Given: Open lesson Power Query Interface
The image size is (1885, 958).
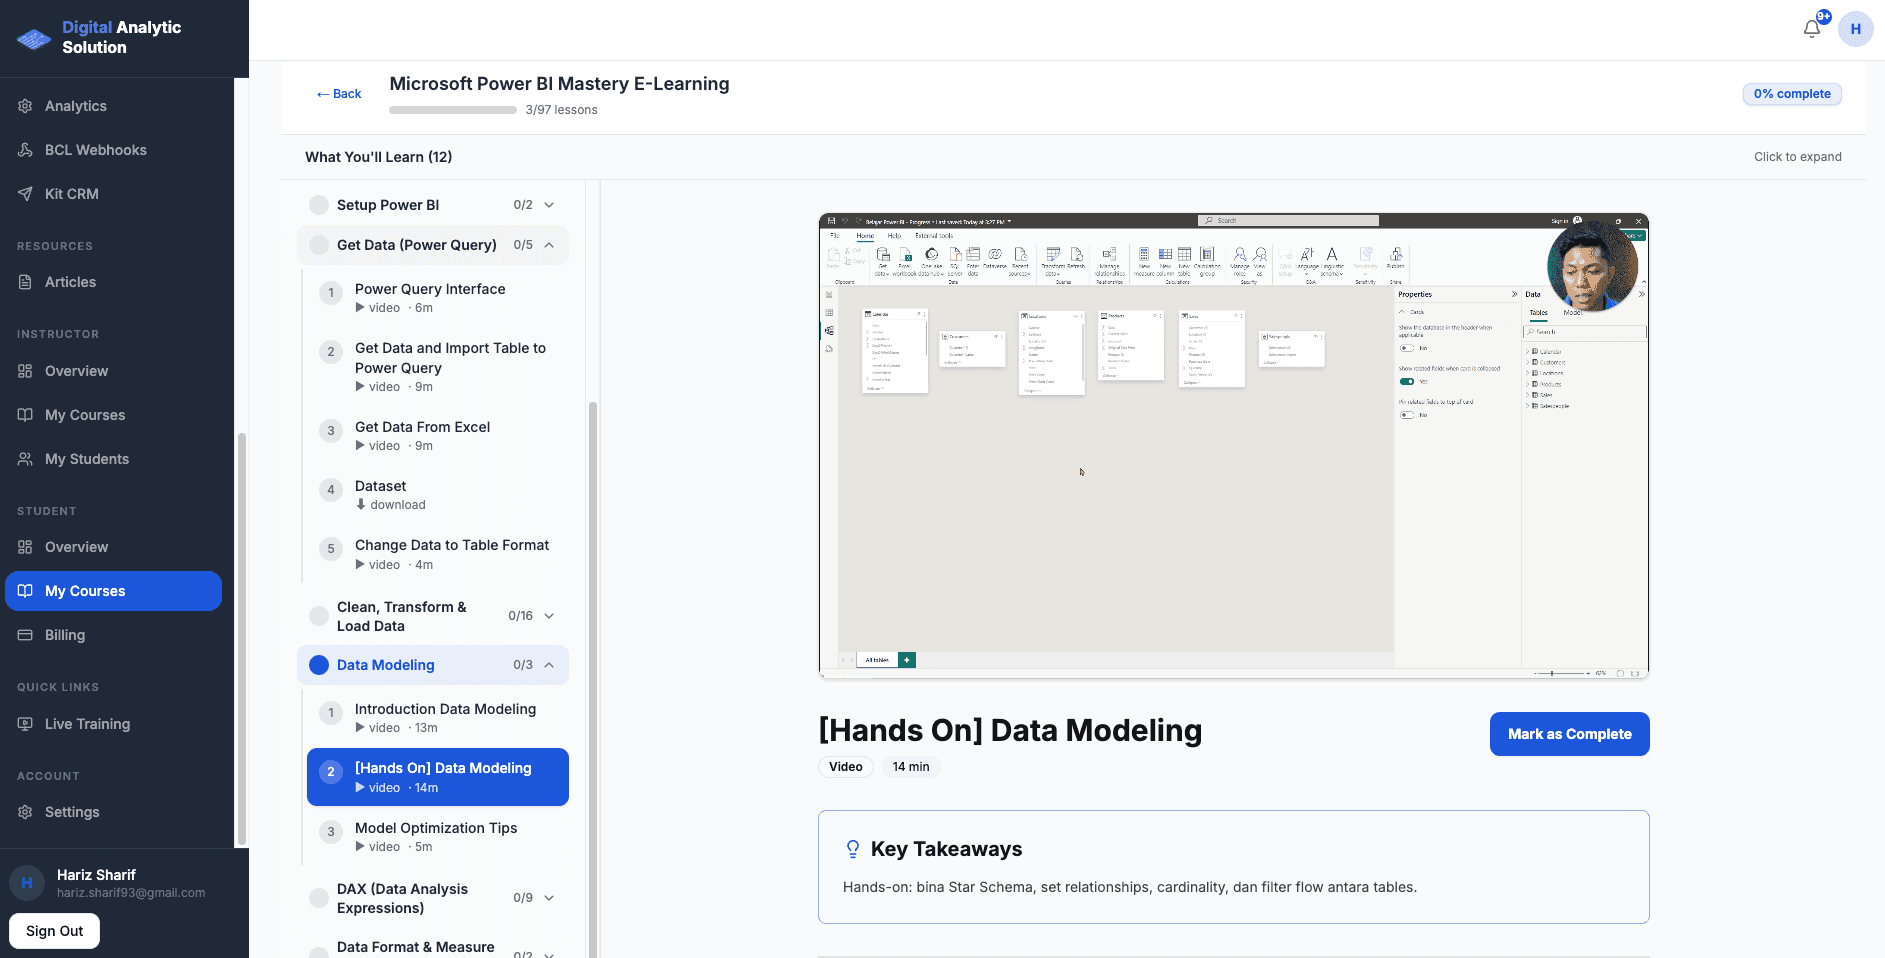Looking at the screenshot, I should point(437,298).
